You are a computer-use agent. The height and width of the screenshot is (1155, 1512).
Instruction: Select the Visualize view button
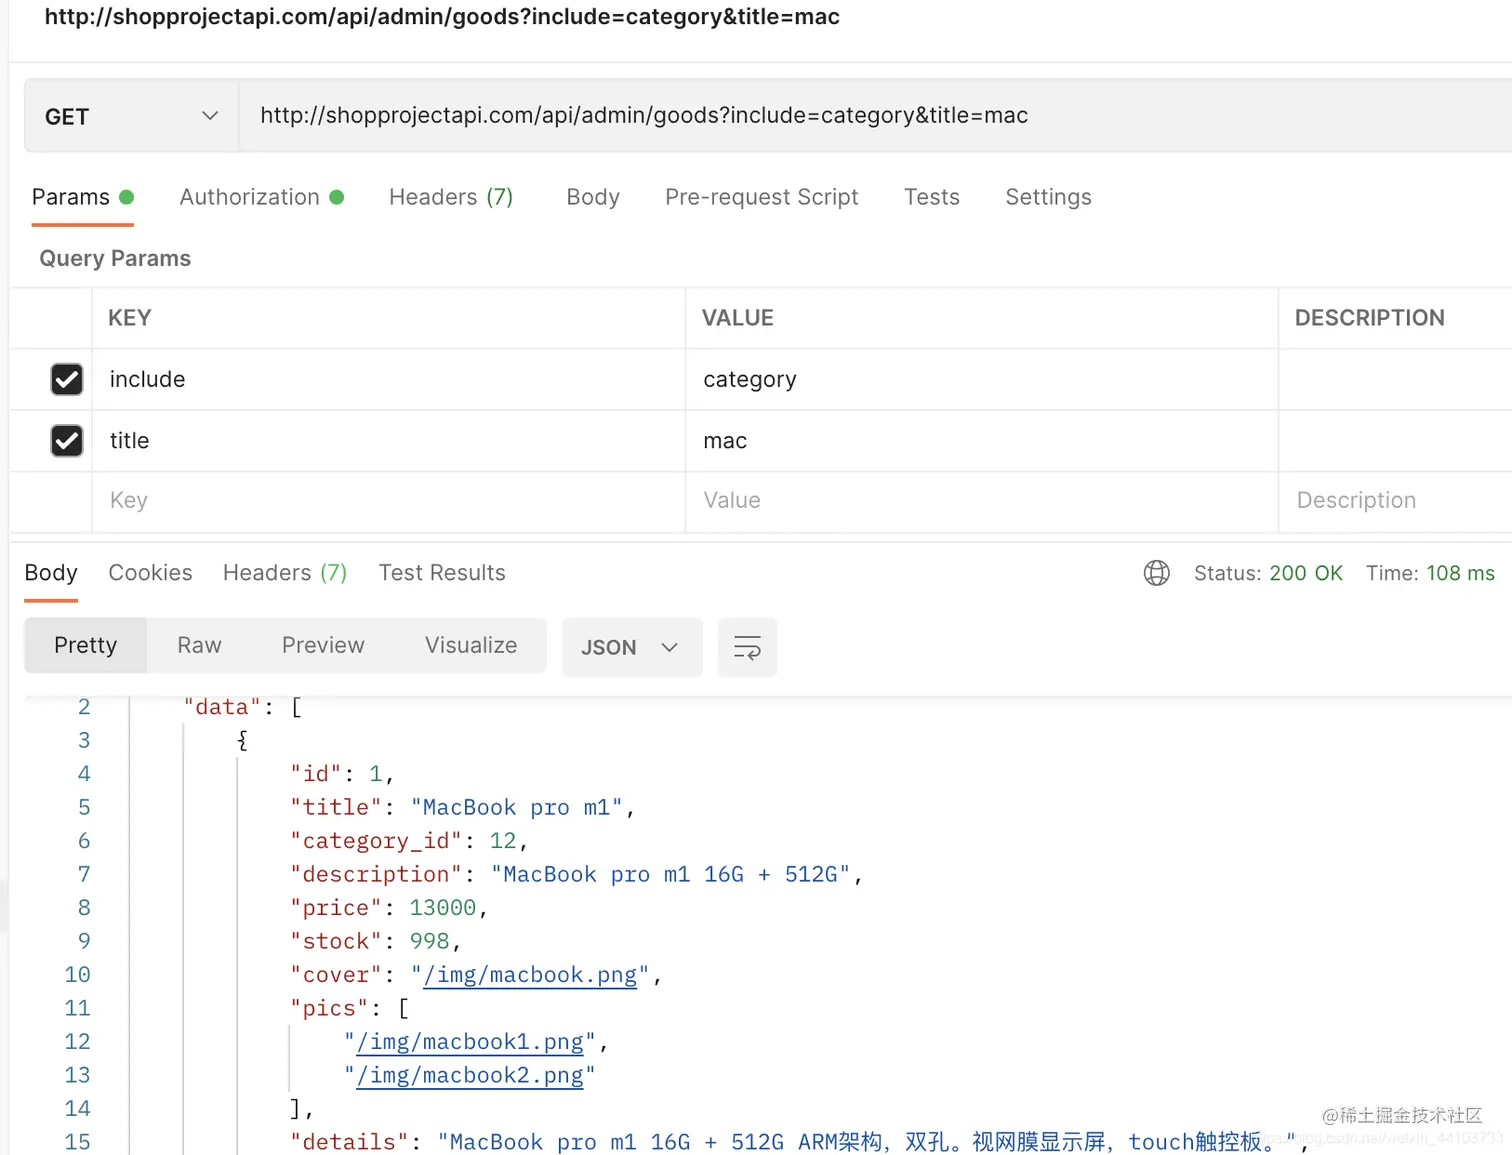471,645
